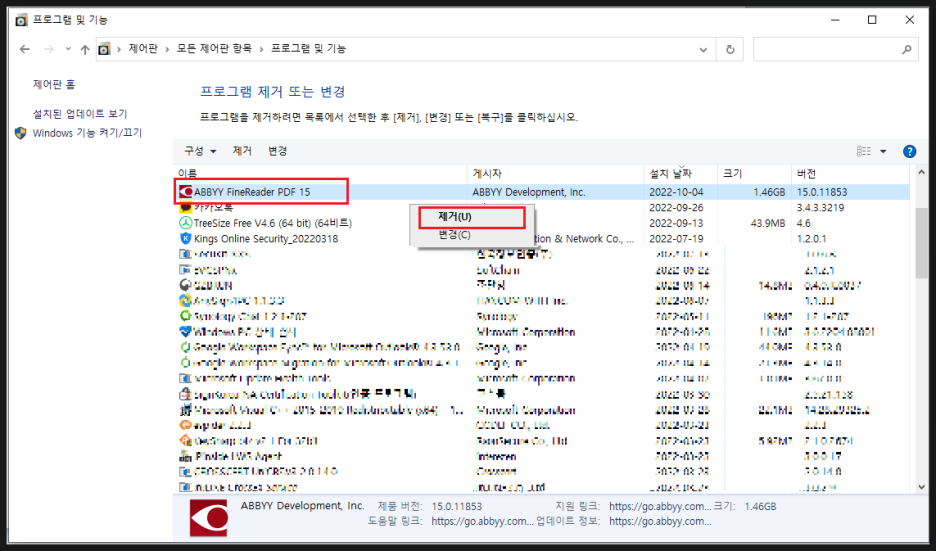
Task: Click the vertical scrollbar thumb
Action: click(x=921, y=242)
